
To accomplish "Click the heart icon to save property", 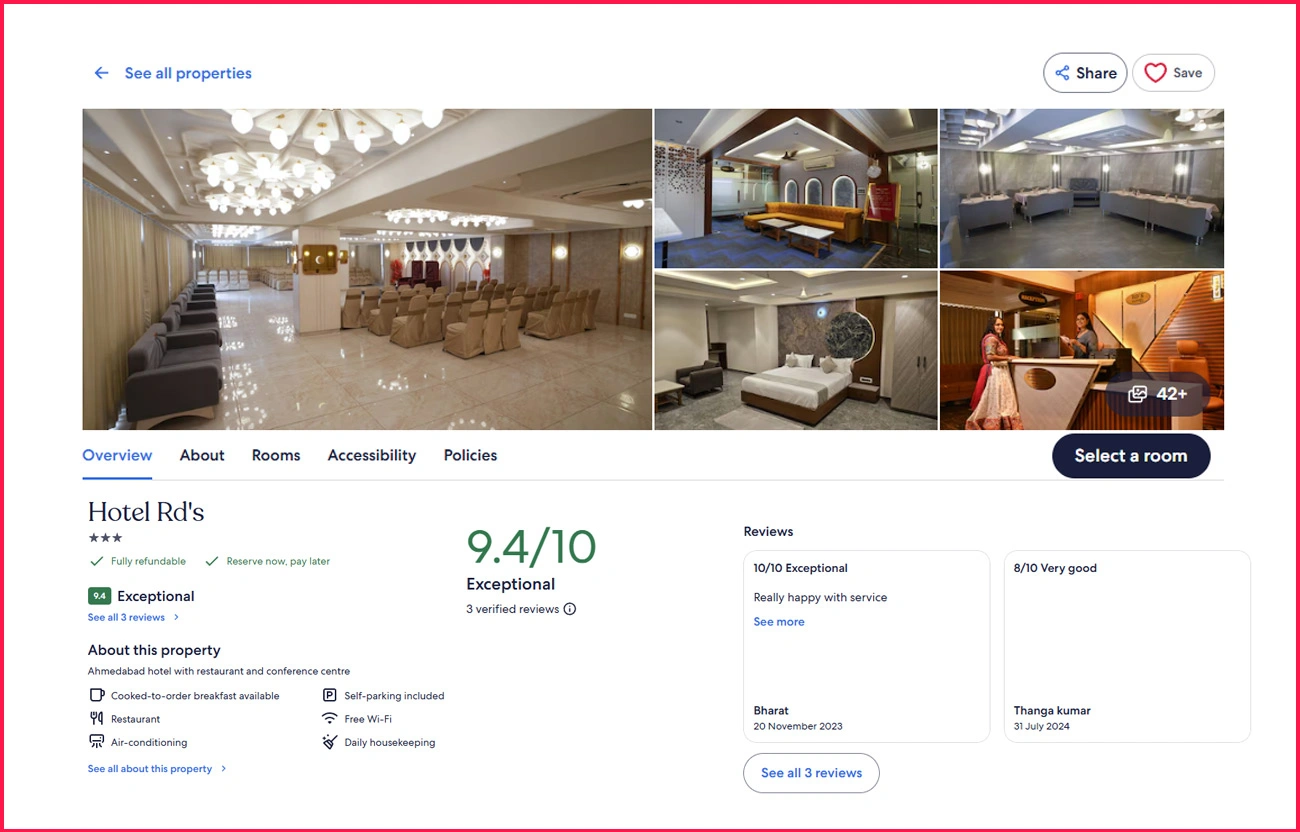I will tap(1155, 73).
